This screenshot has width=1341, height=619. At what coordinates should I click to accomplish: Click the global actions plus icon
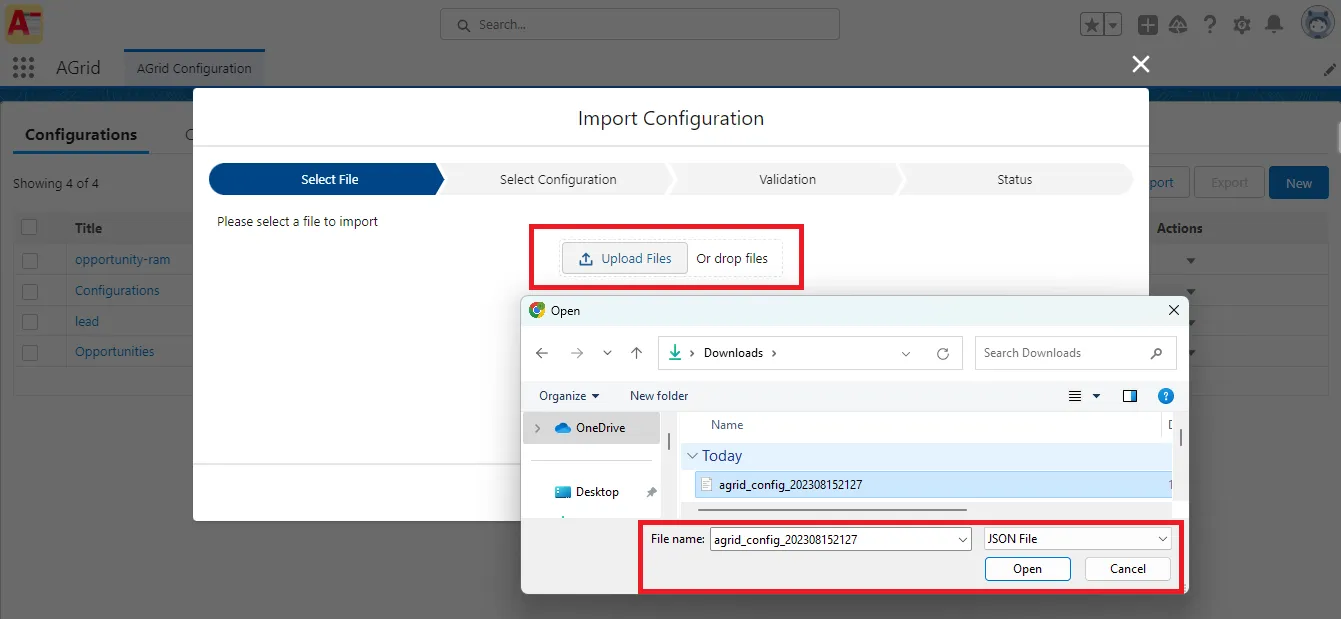coord(1147,24)
